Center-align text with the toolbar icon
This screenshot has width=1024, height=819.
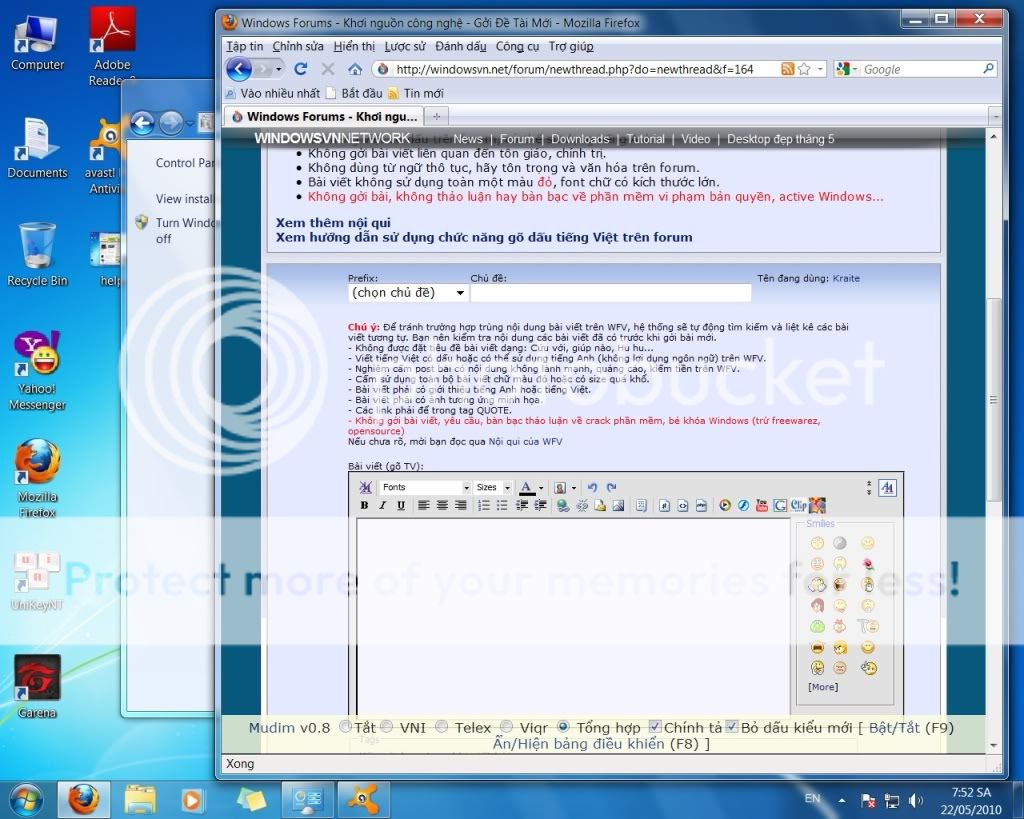443,506
